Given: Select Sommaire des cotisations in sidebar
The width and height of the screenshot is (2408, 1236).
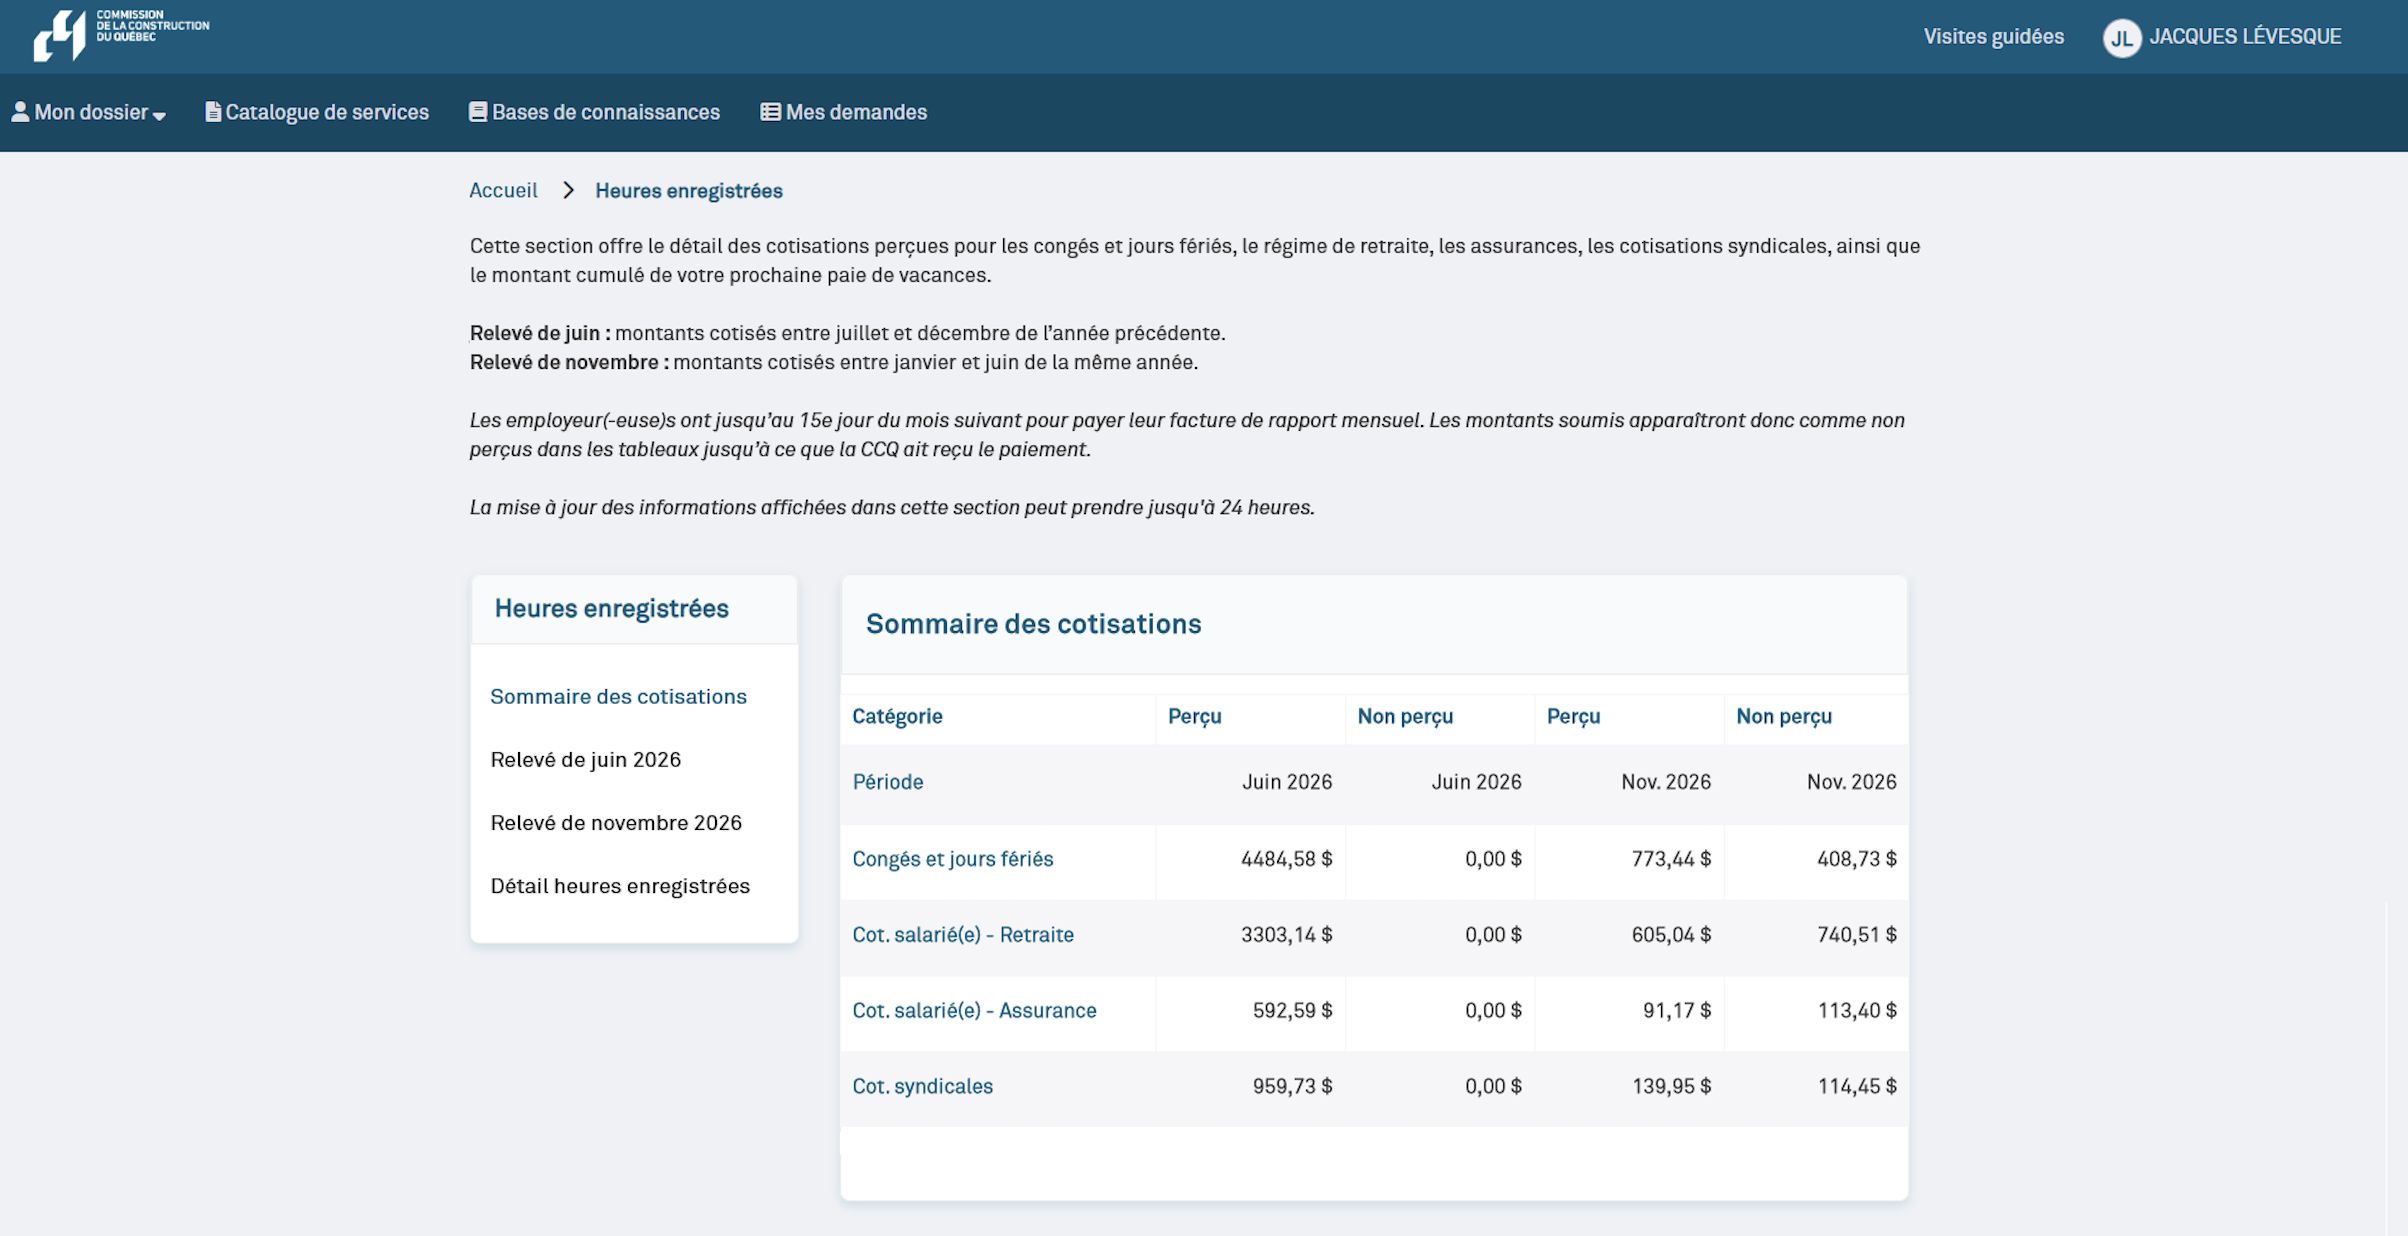Looking at the screenshot, I should point(618,696).
